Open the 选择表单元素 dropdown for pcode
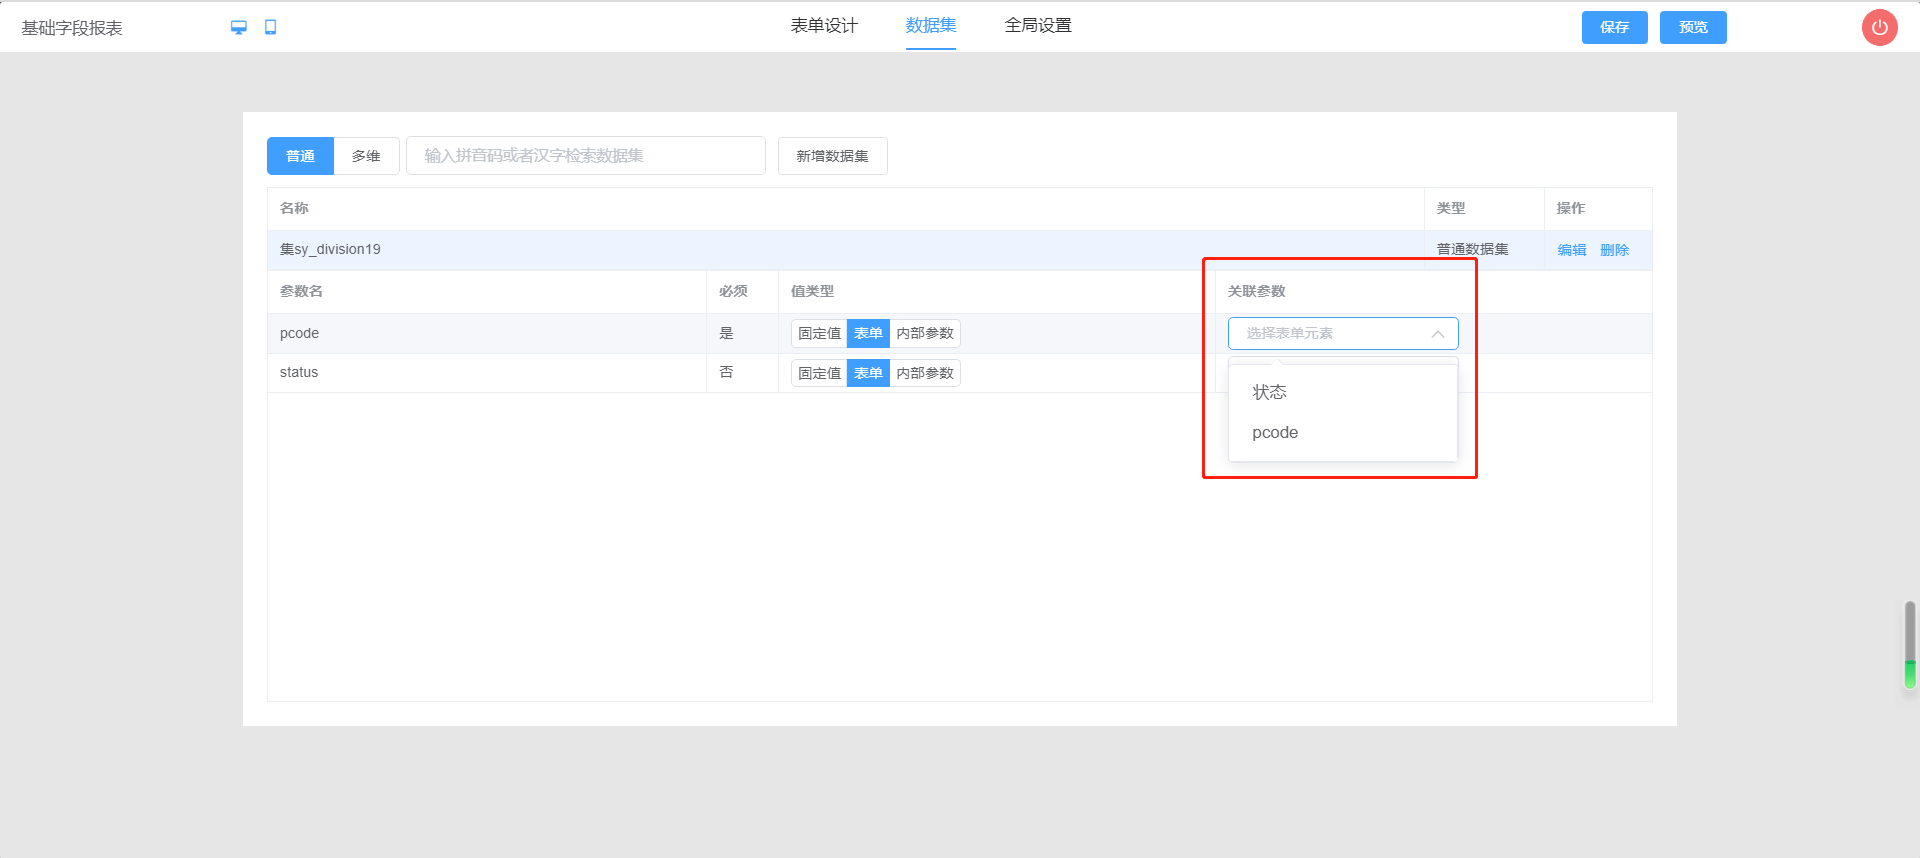This screenshot has width=1920, height=858. click(x=1330, y=334)
